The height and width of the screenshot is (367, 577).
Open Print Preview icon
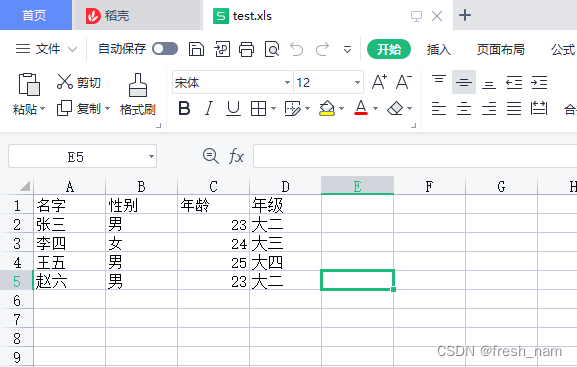[272, 49]
